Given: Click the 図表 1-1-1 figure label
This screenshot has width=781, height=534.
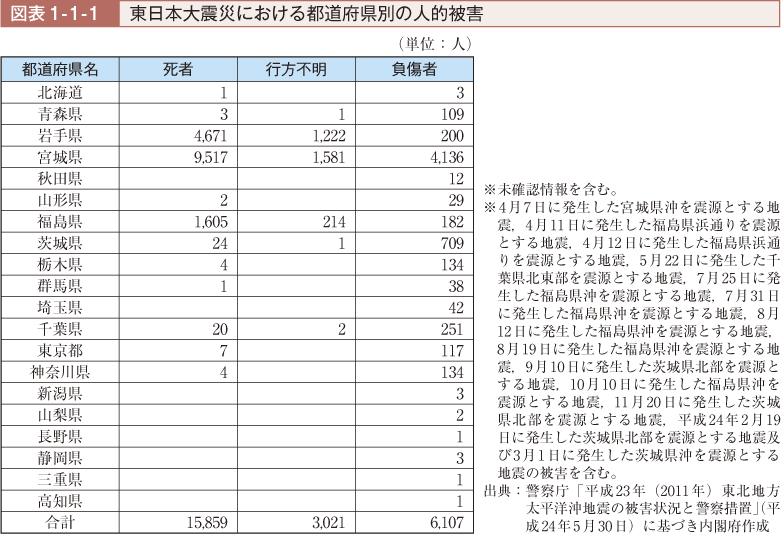Looking at the screenshot, I should 54,14.
